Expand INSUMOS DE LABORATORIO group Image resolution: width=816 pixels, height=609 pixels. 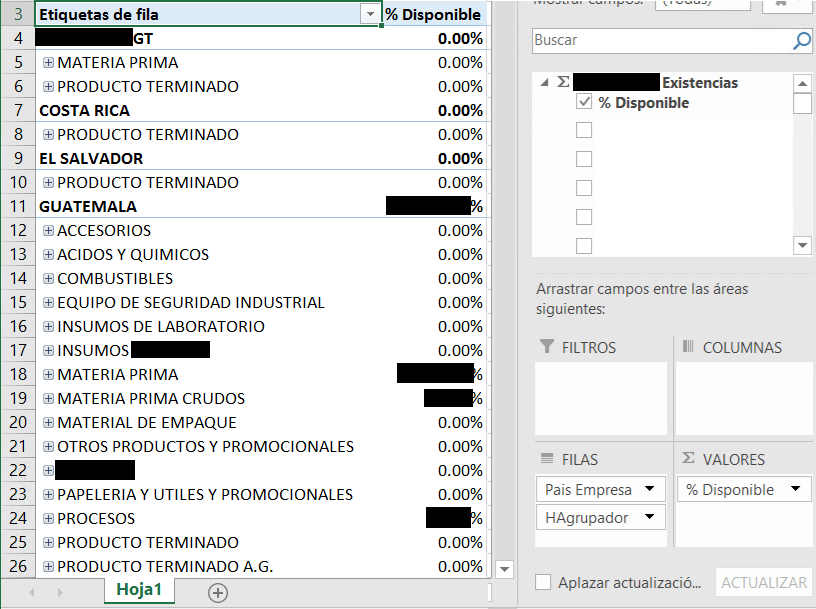tap(48, 326)
